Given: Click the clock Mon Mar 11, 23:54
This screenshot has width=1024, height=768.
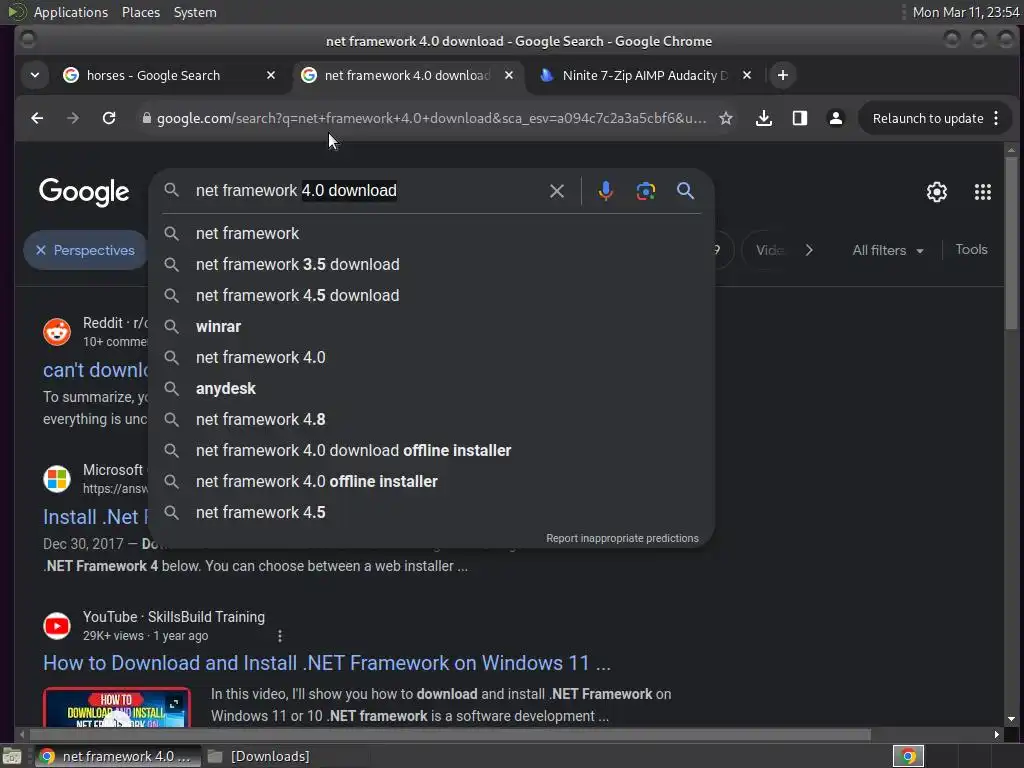Looking at the screenshot, I should coord(966,12).
